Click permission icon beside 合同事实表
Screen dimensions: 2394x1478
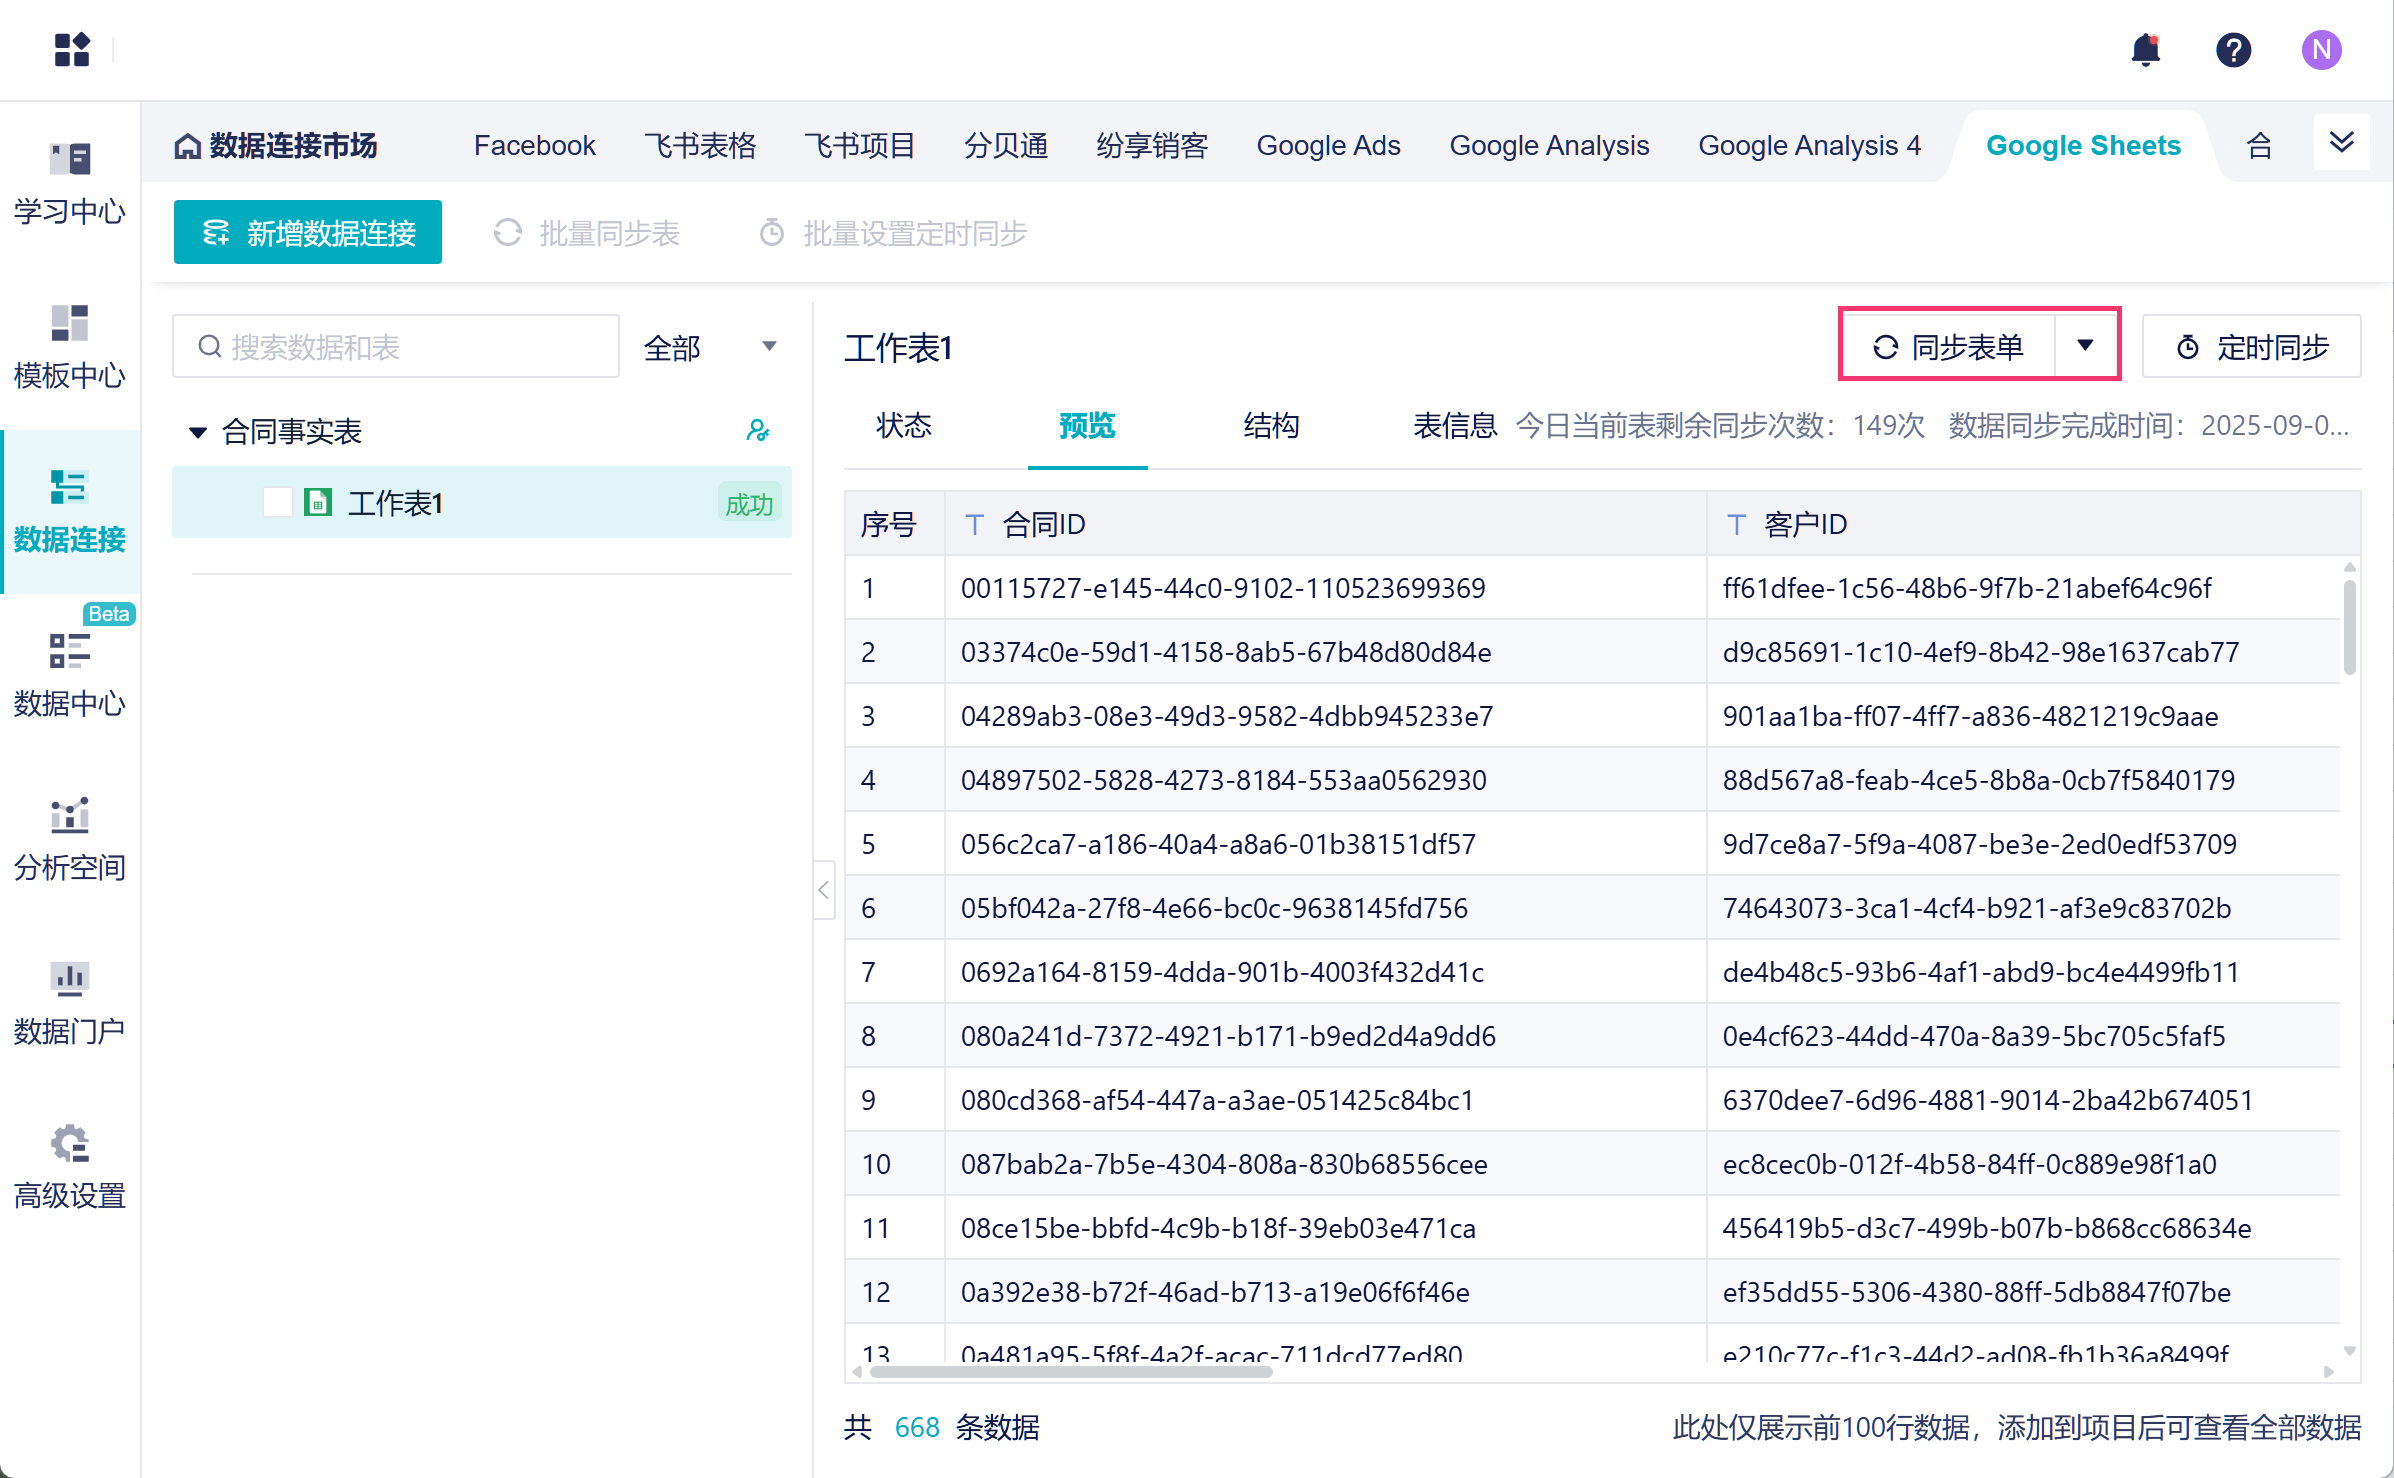point(757,431)
